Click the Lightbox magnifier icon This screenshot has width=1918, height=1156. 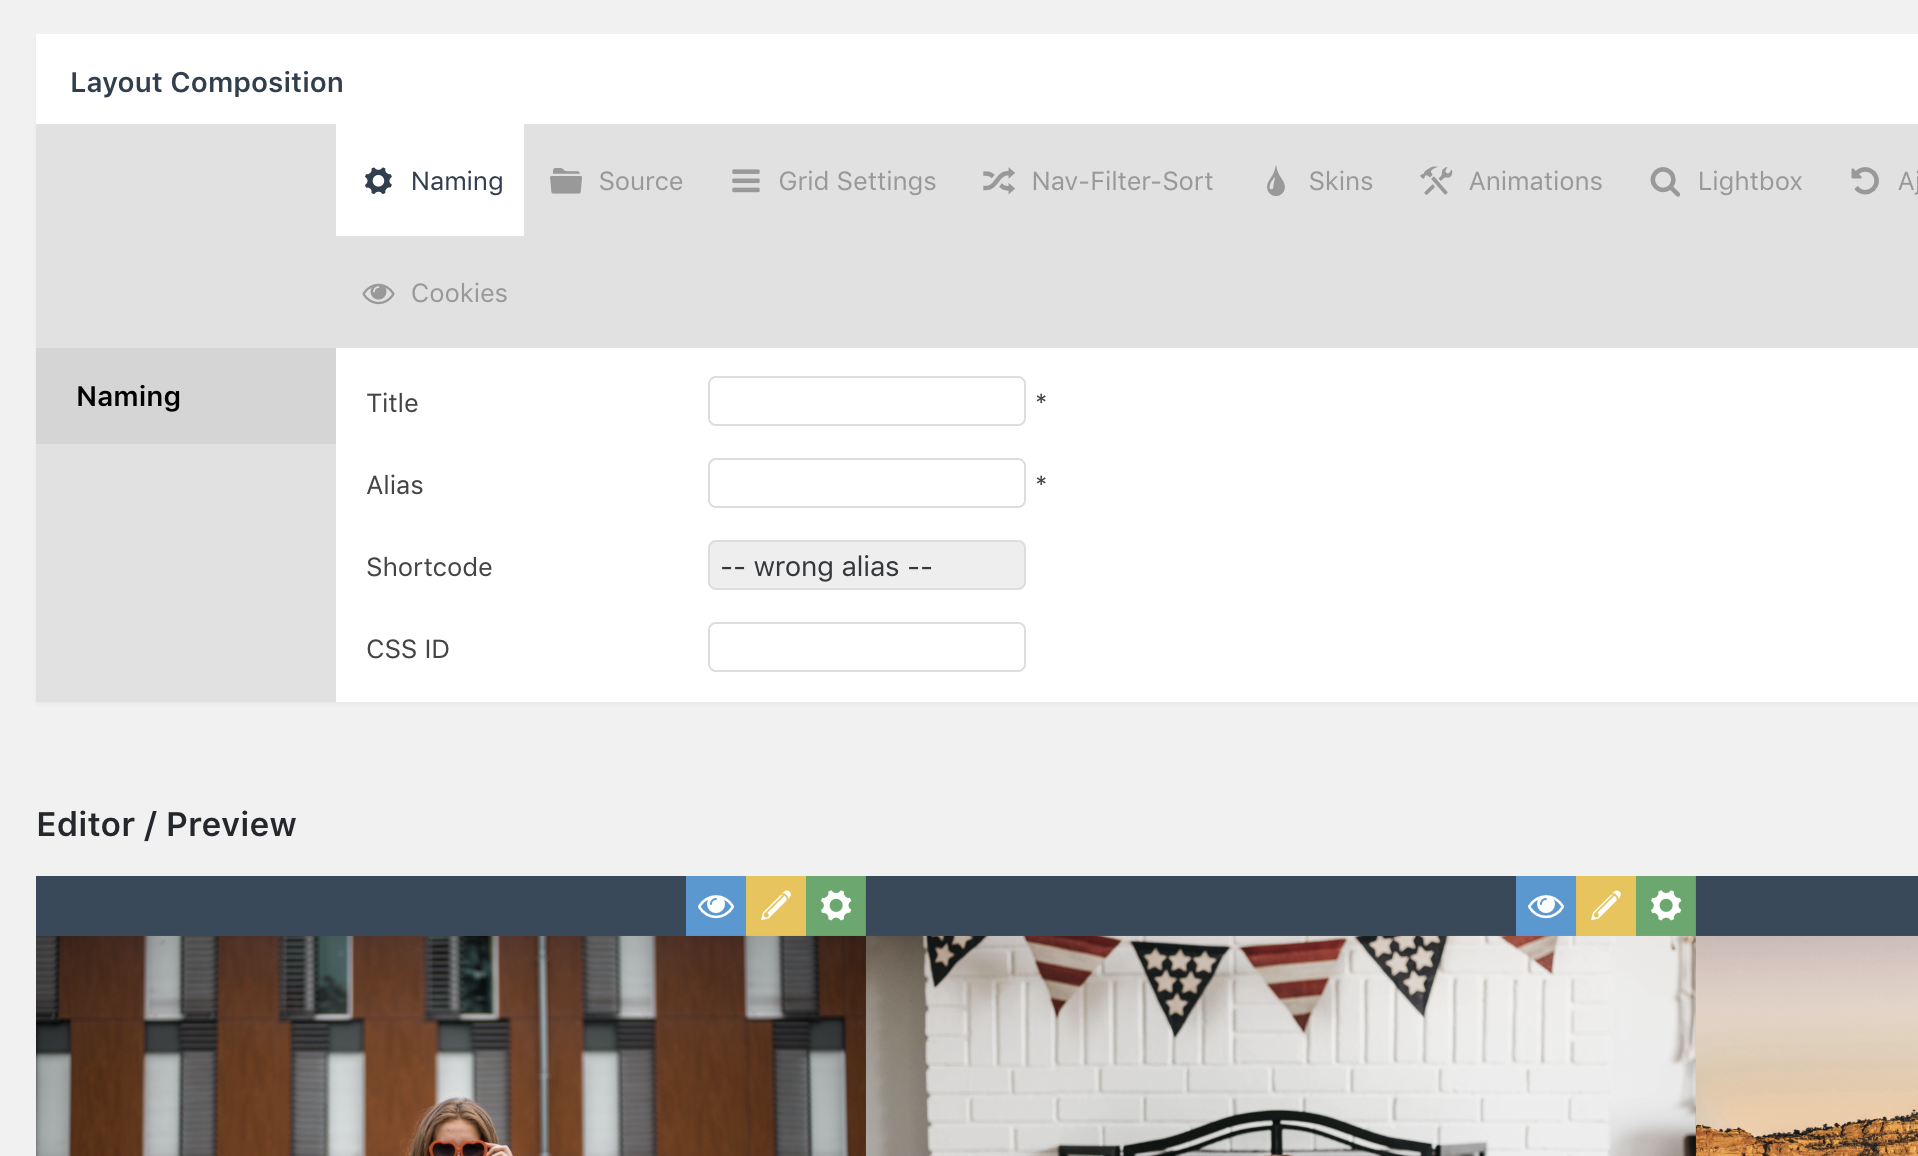1664,181
